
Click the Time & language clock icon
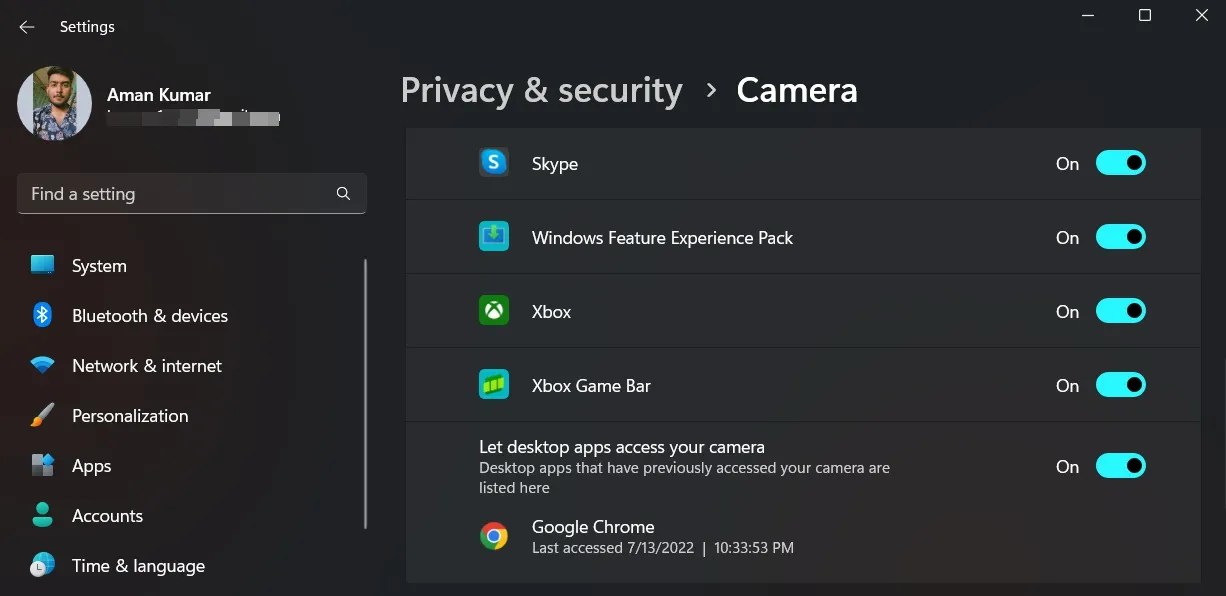[x=42, y=565]
